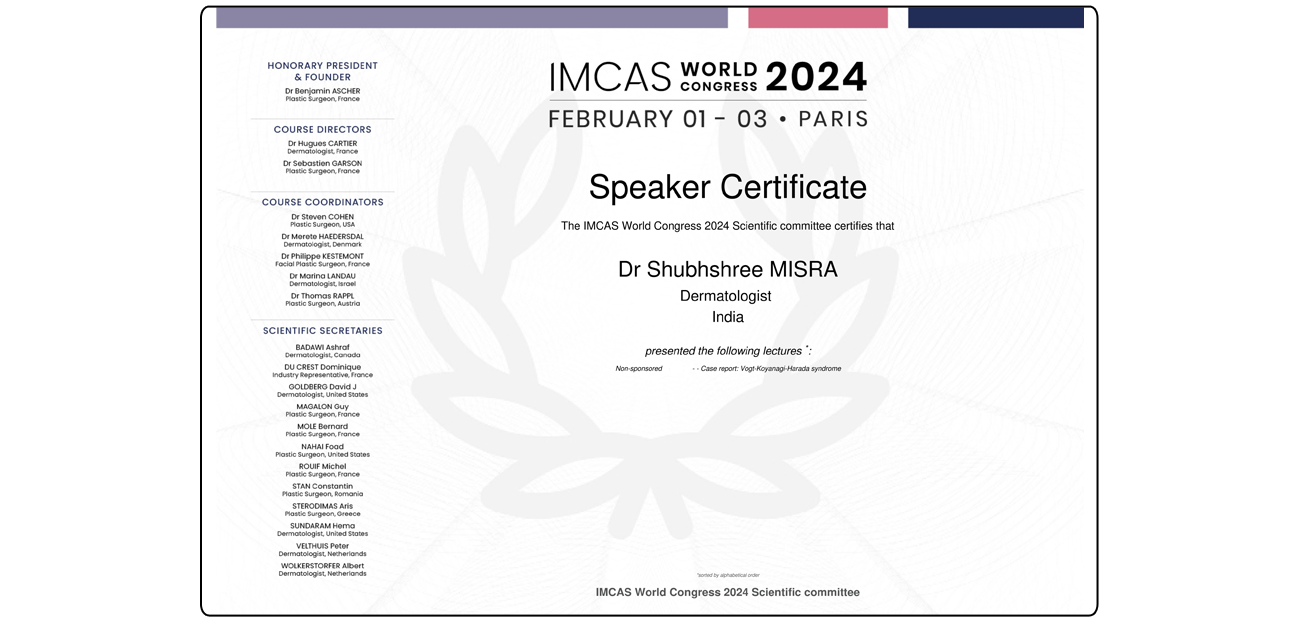
Task: Select the name "SUNDARAM Hema"
Action: click(x=322, y=526)
